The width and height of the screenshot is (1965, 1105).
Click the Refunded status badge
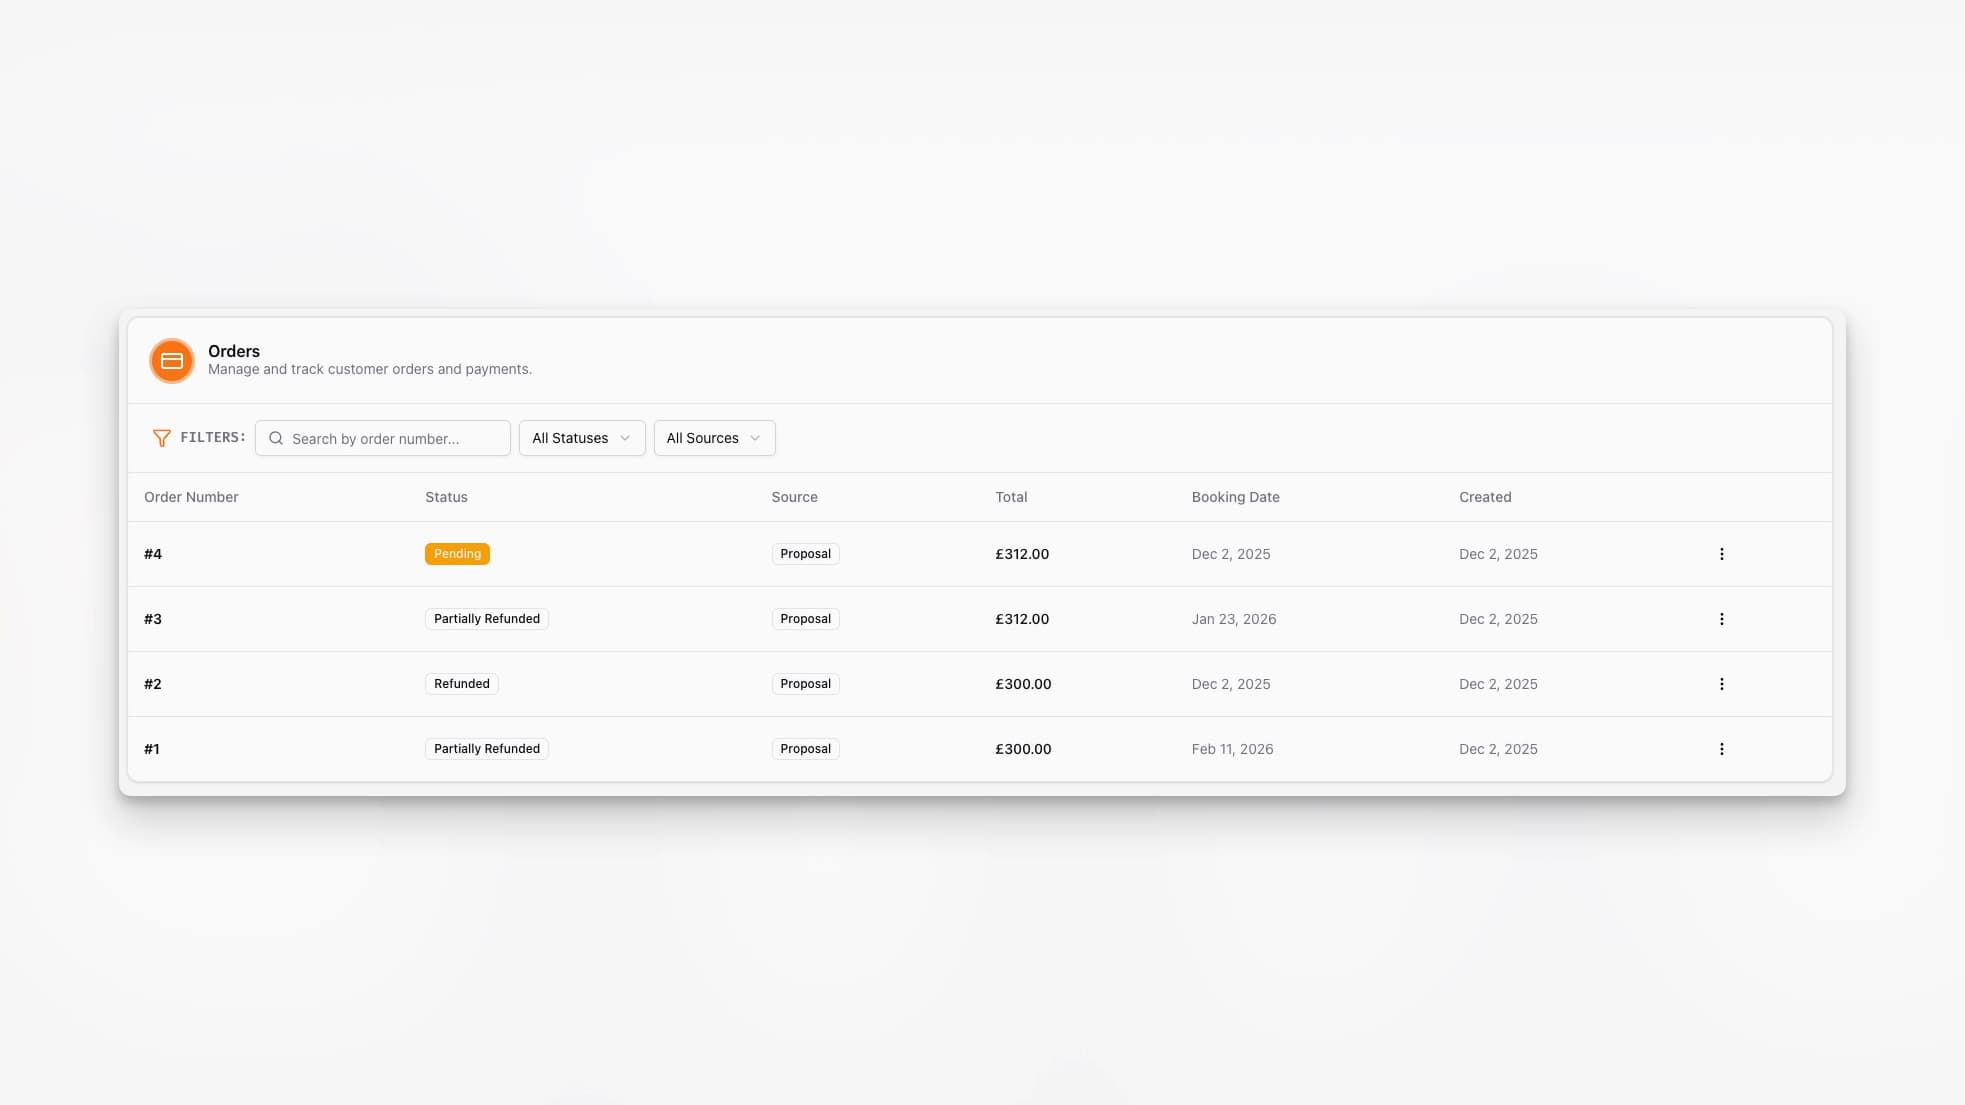(x=461, y=684)
